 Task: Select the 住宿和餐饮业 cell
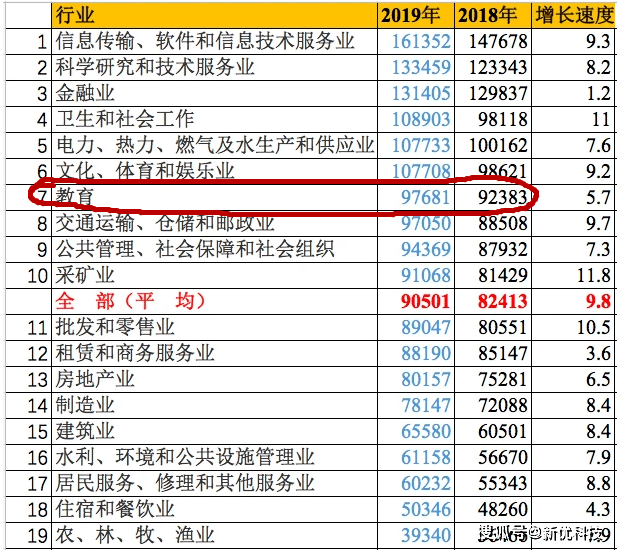pos(214,509)
